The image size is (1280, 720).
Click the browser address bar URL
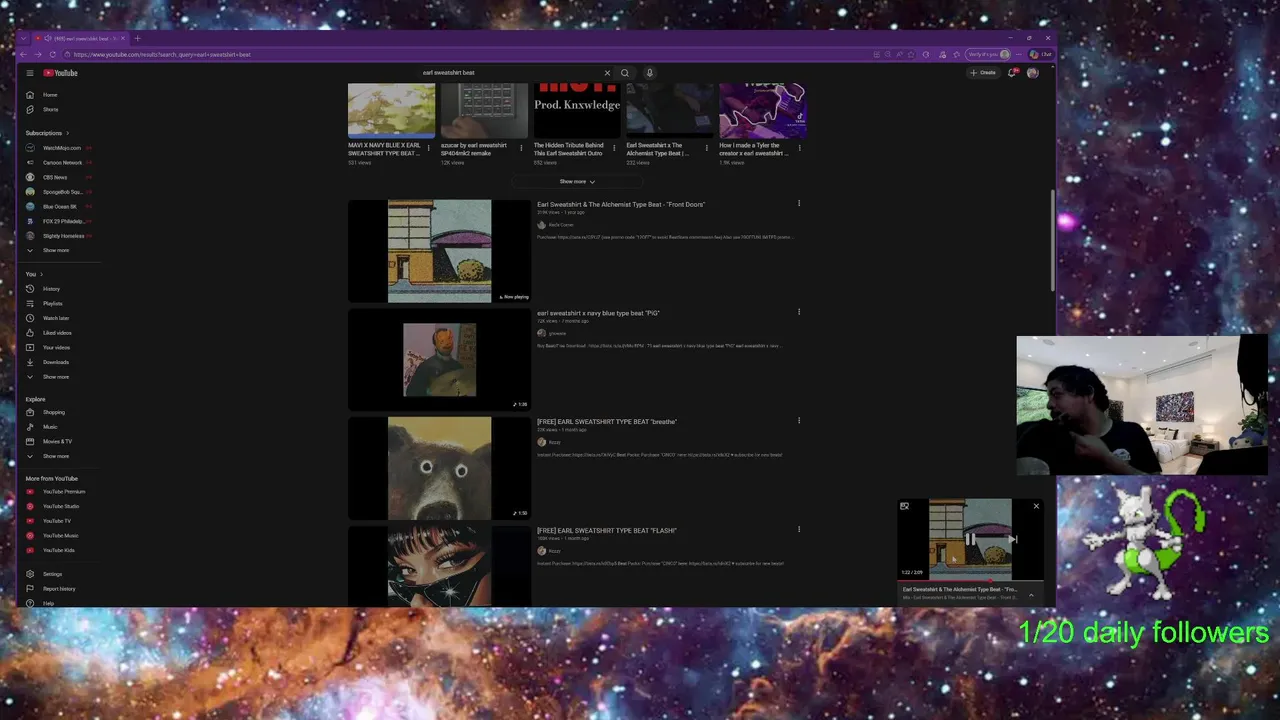click(x=162, y=55)
